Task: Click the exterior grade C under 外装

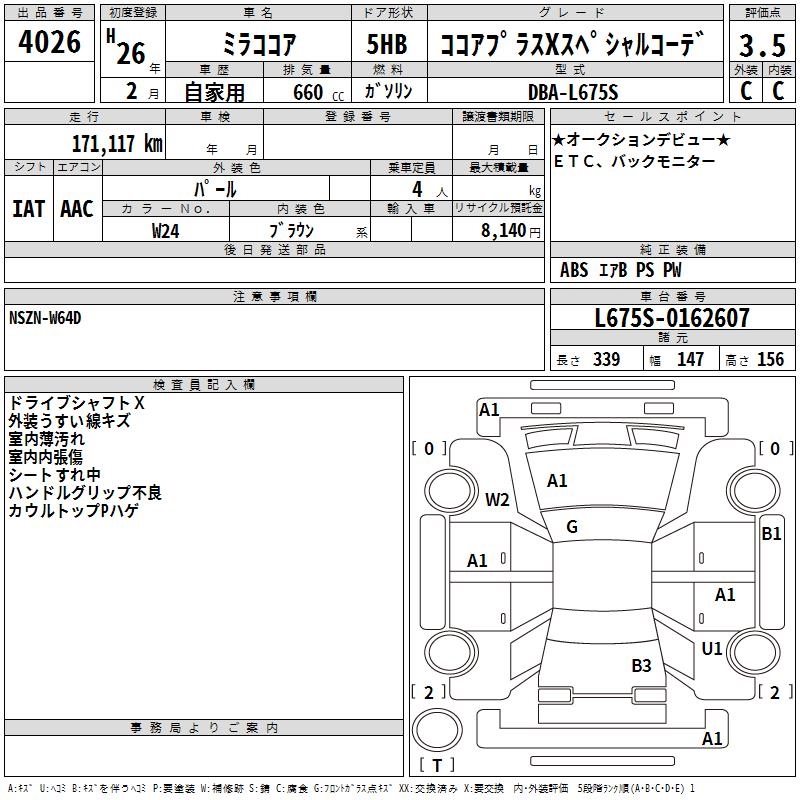Action: pyautogui.click(x=746, y=91)
